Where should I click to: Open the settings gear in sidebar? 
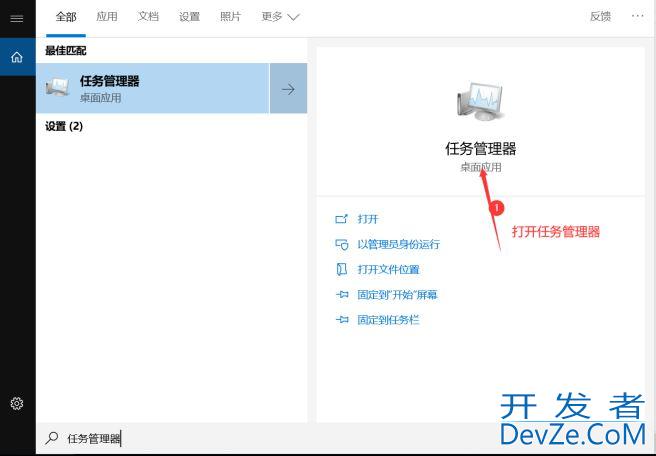point(17,403)
